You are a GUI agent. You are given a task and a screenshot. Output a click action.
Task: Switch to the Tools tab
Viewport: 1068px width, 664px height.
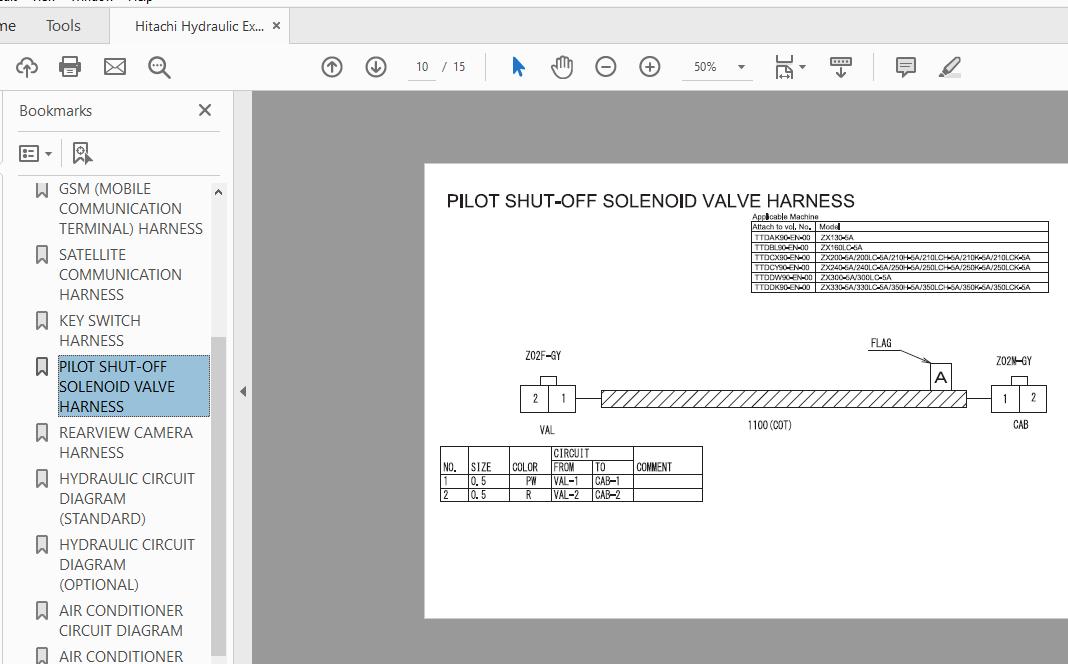[x=63, y=26]
